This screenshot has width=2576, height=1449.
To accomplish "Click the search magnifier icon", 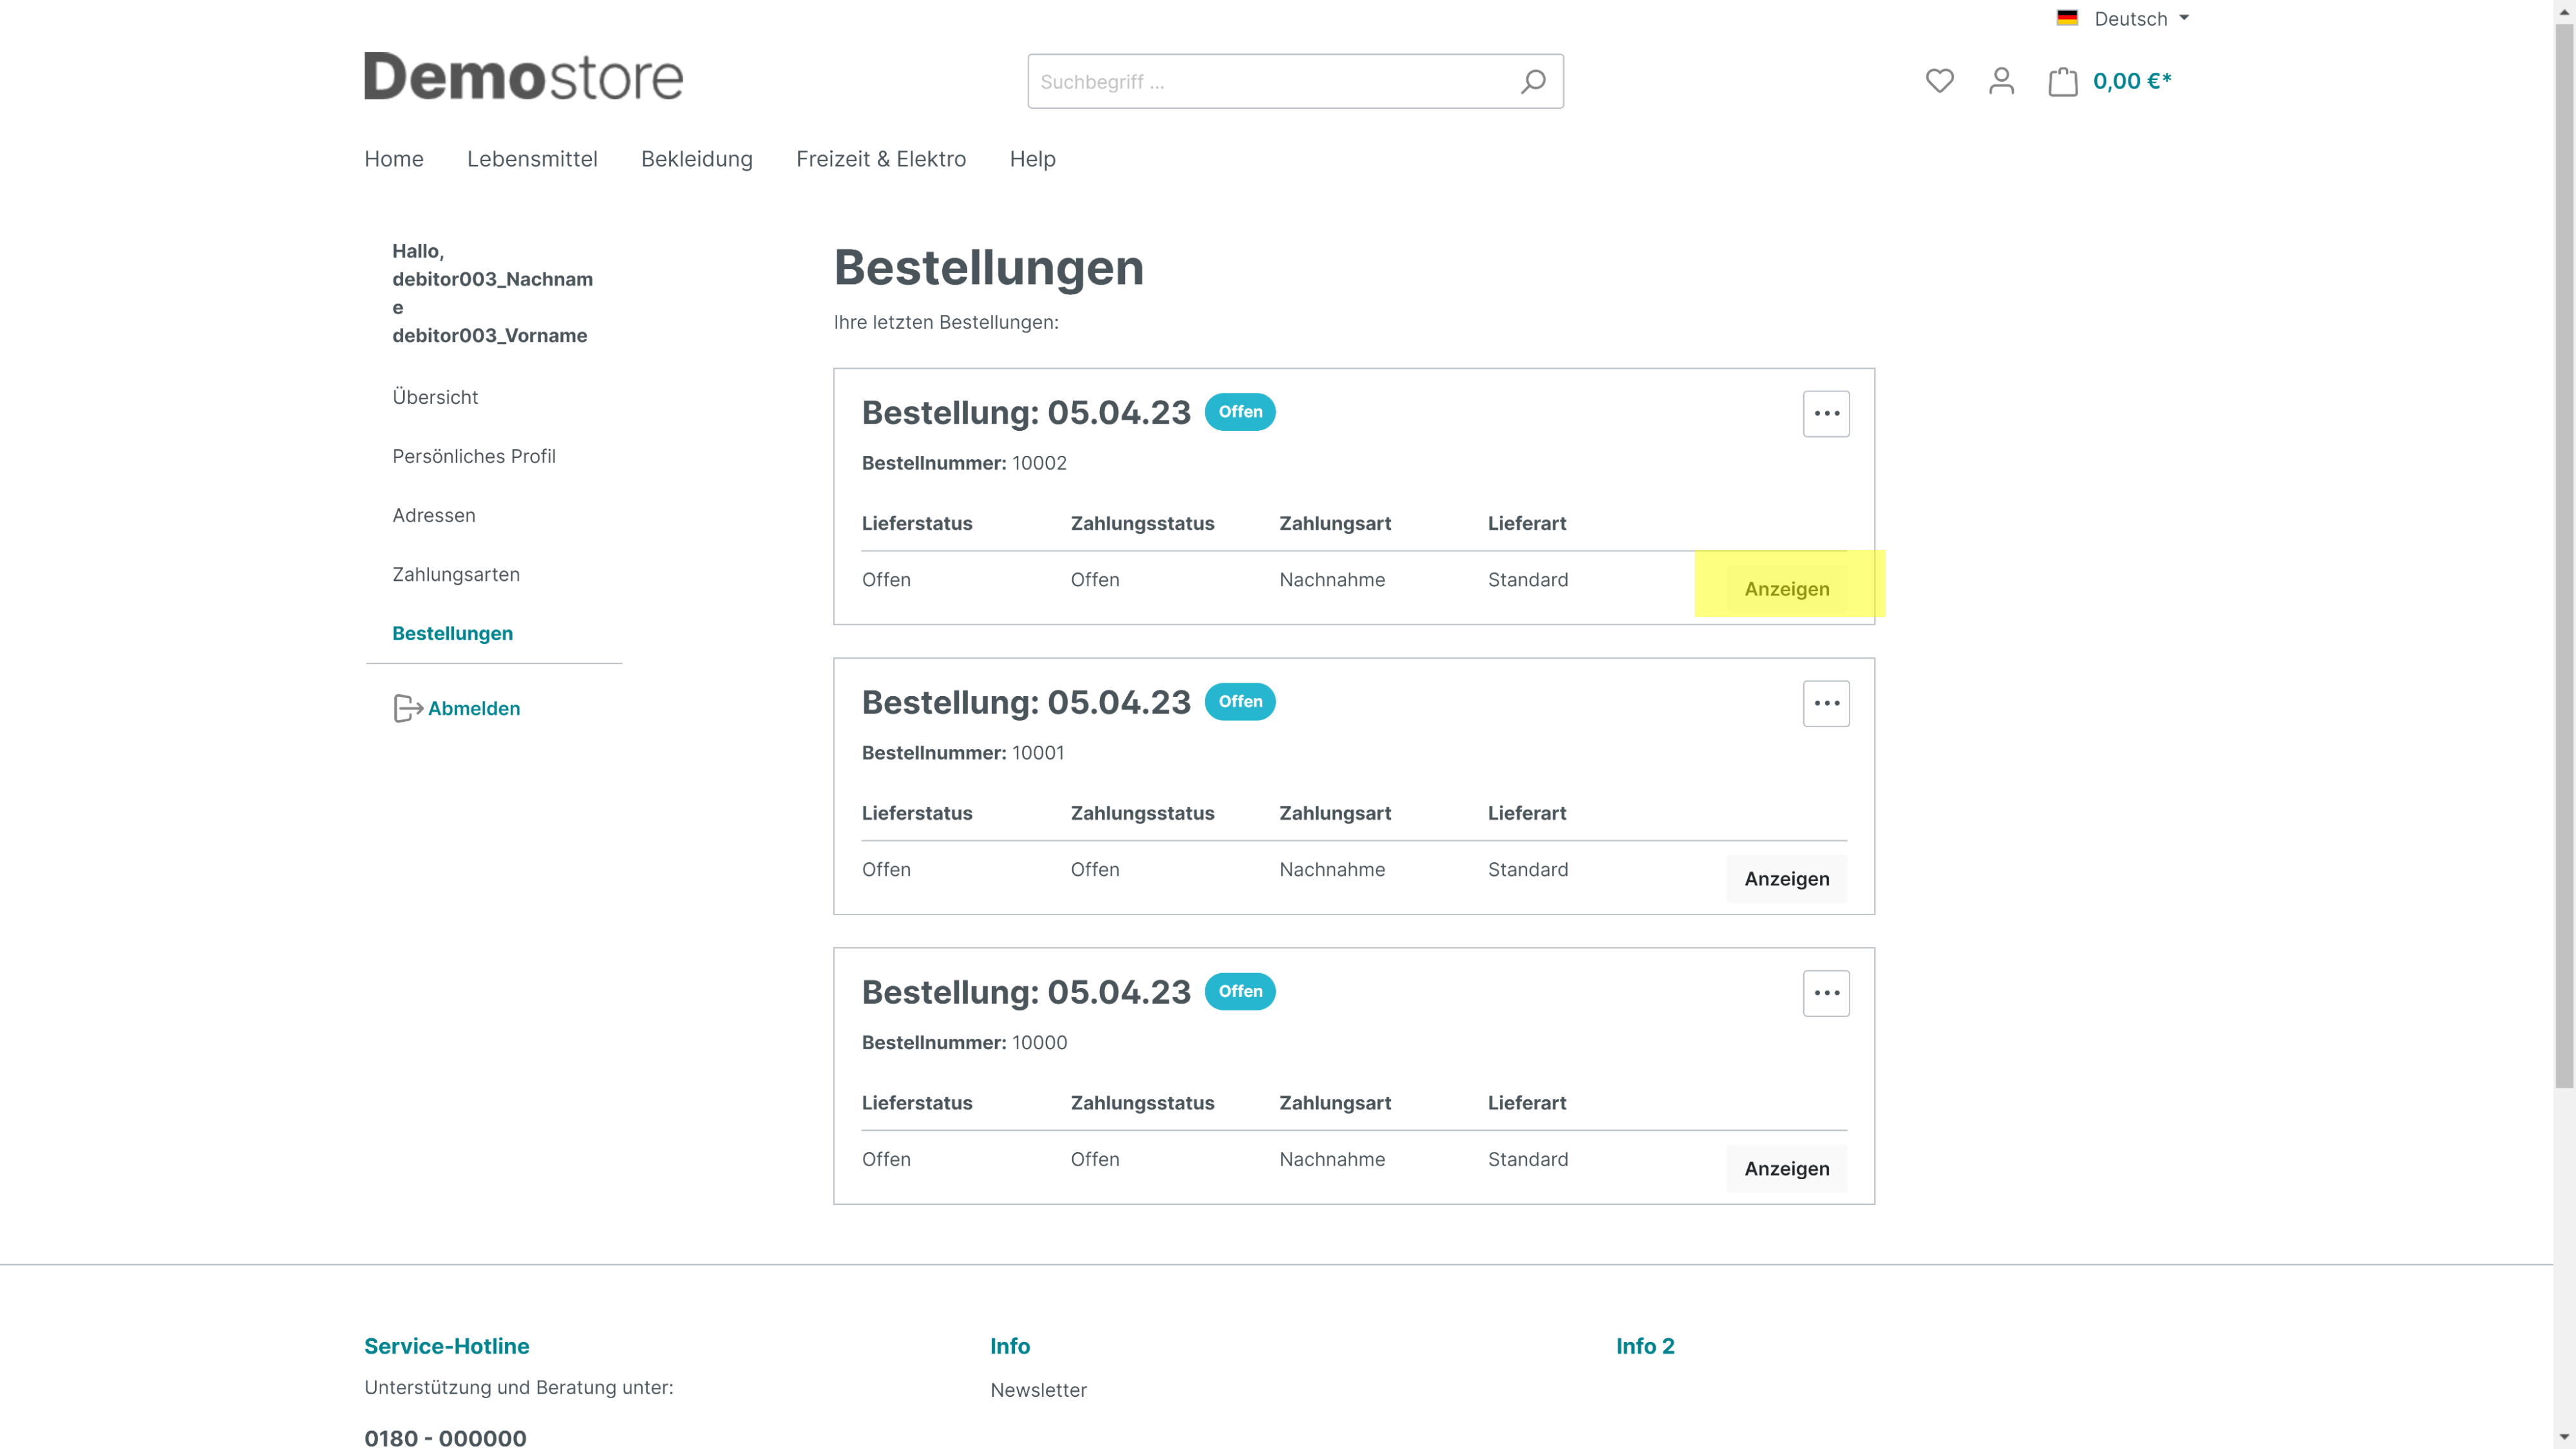I will click(x=1533, y=81).
